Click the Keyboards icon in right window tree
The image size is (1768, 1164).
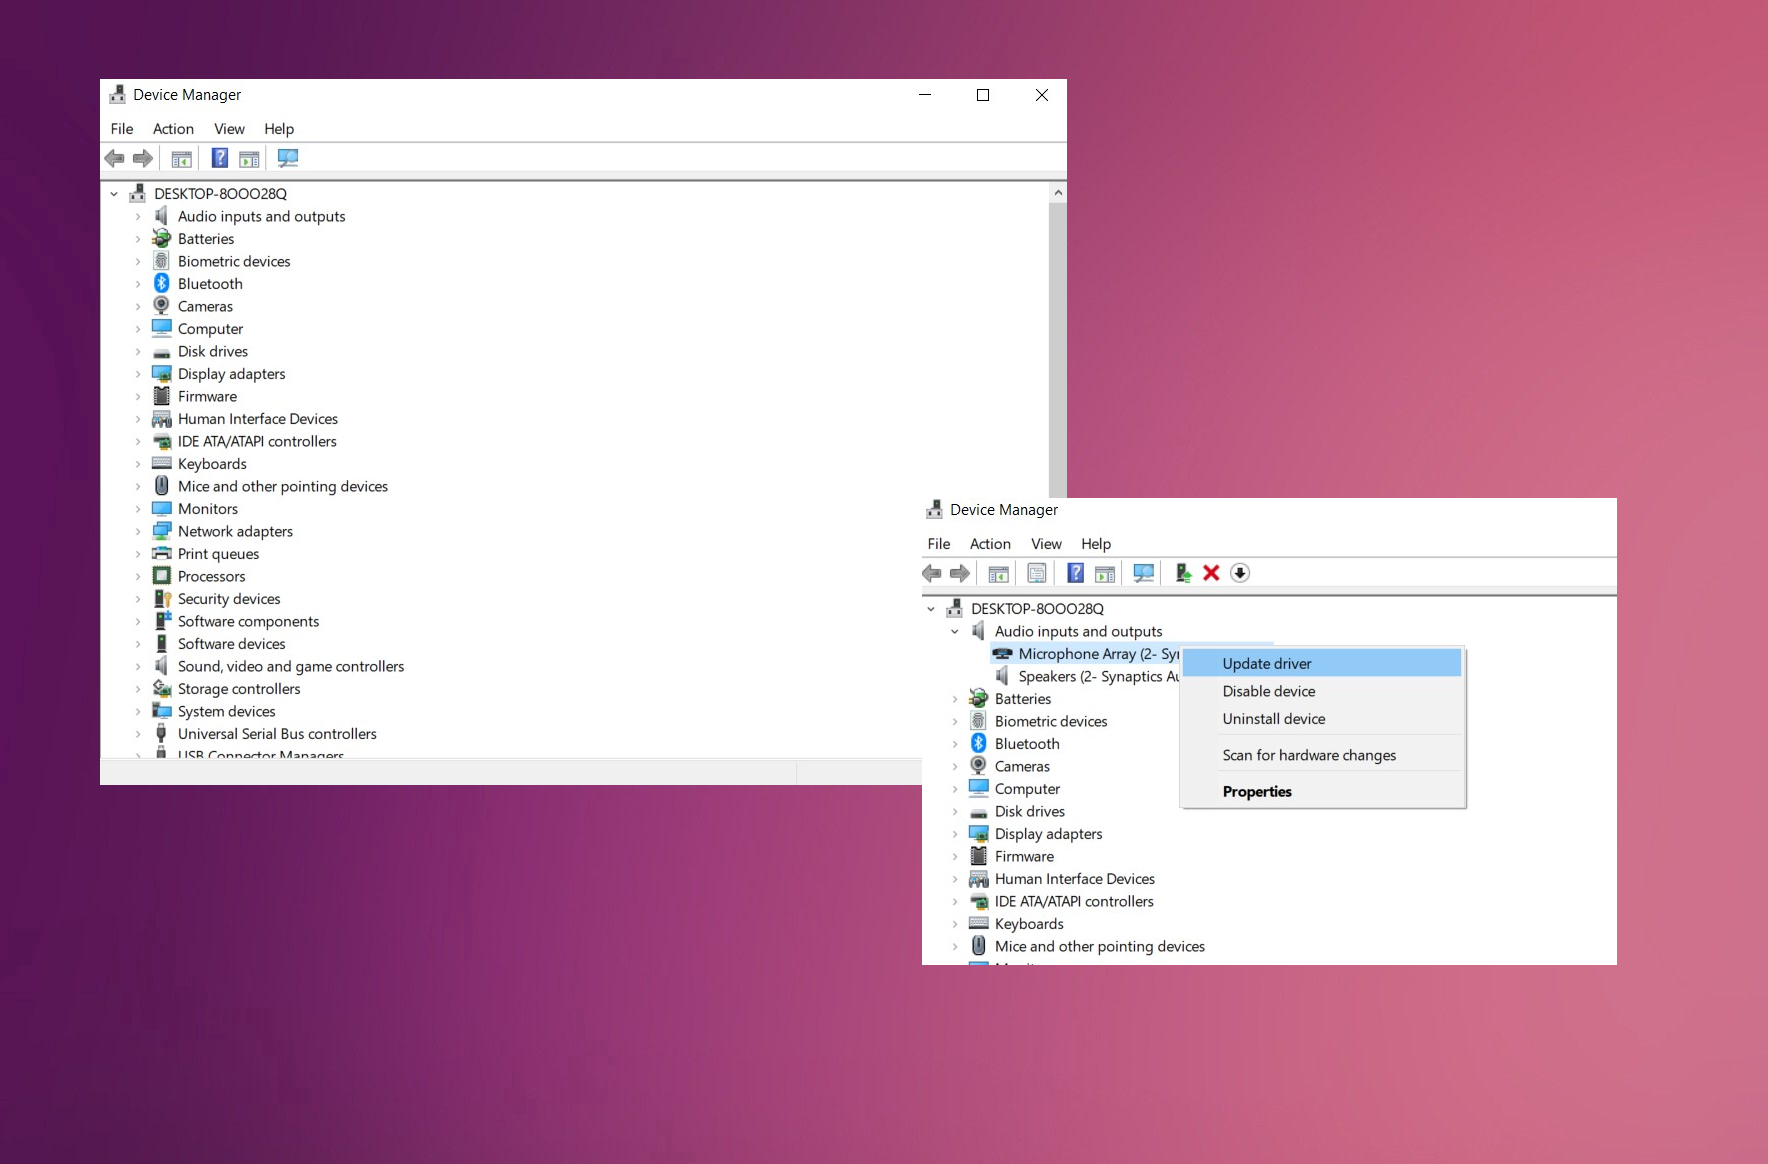(979, 924)
